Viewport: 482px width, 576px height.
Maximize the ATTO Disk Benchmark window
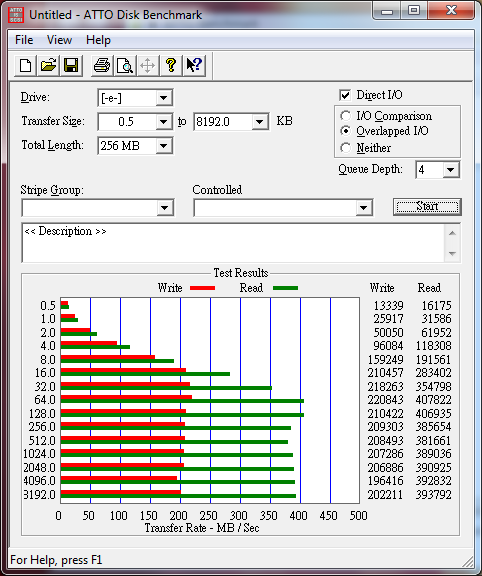click(414, 11)
